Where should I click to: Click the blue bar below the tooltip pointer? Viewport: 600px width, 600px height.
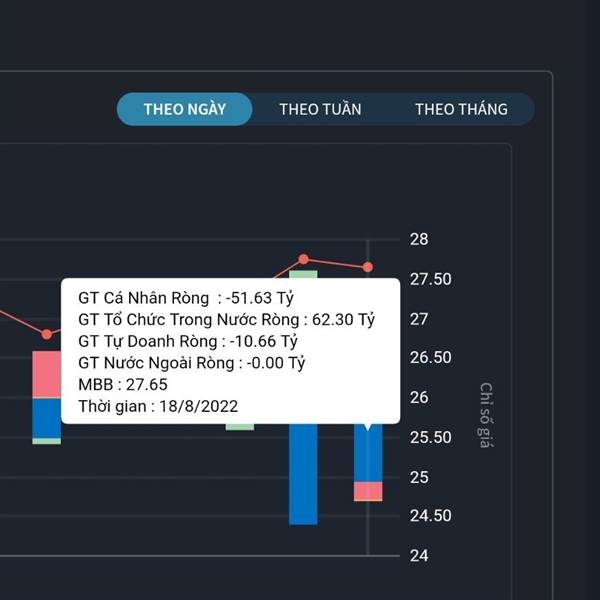click(x=368, y=453)
